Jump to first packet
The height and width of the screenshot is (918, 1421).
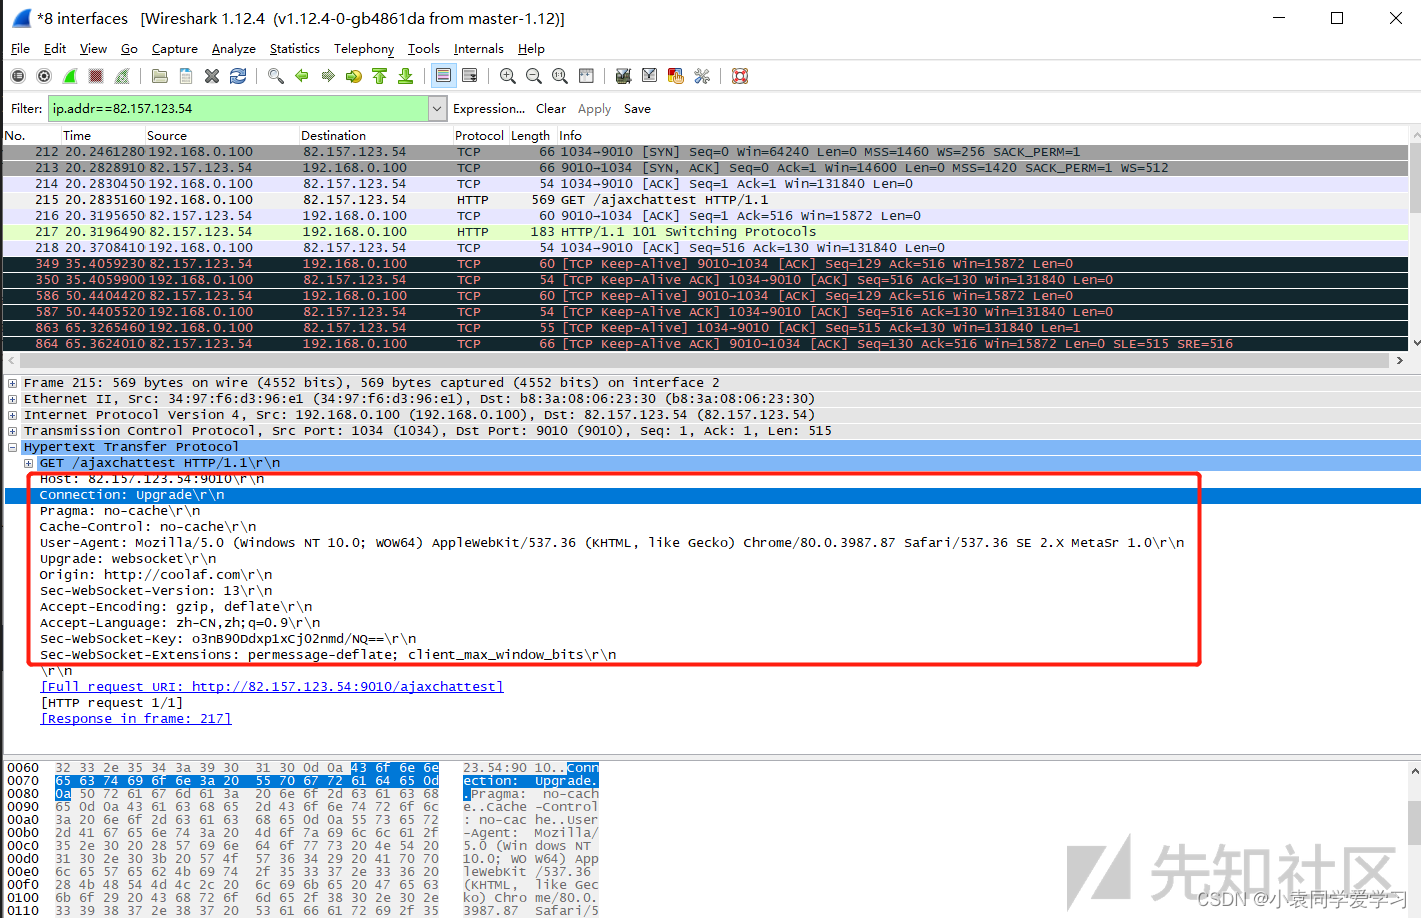[x=380, y=76]
